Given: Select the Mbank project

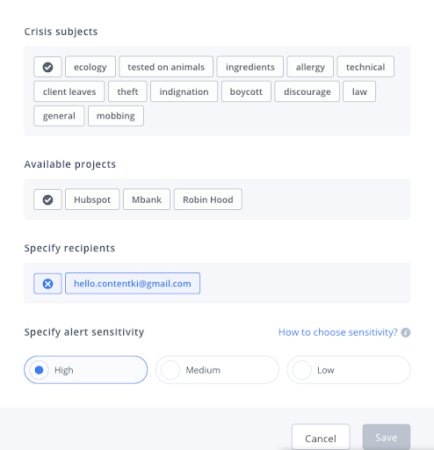Looking at the screenshot, I should pyautogui.click(x=147, y=200).
